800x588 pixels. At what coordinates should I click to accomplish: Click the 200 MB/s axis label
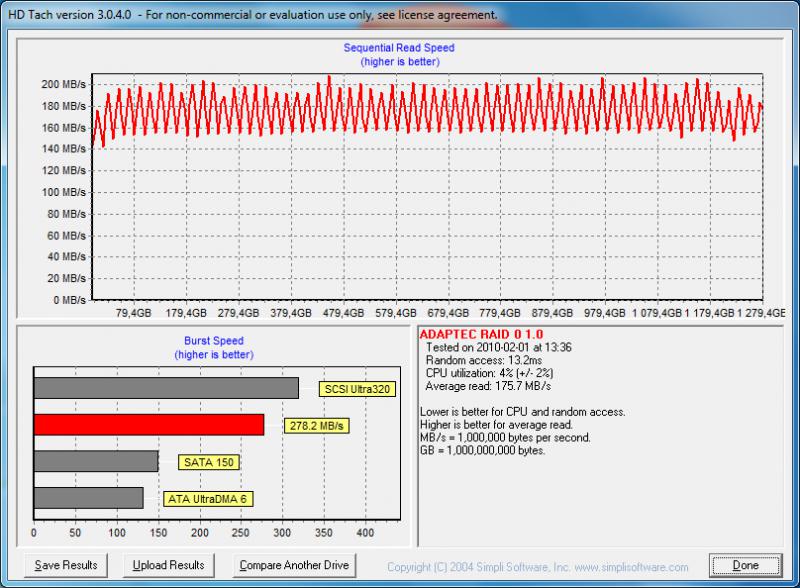[64, 84]
